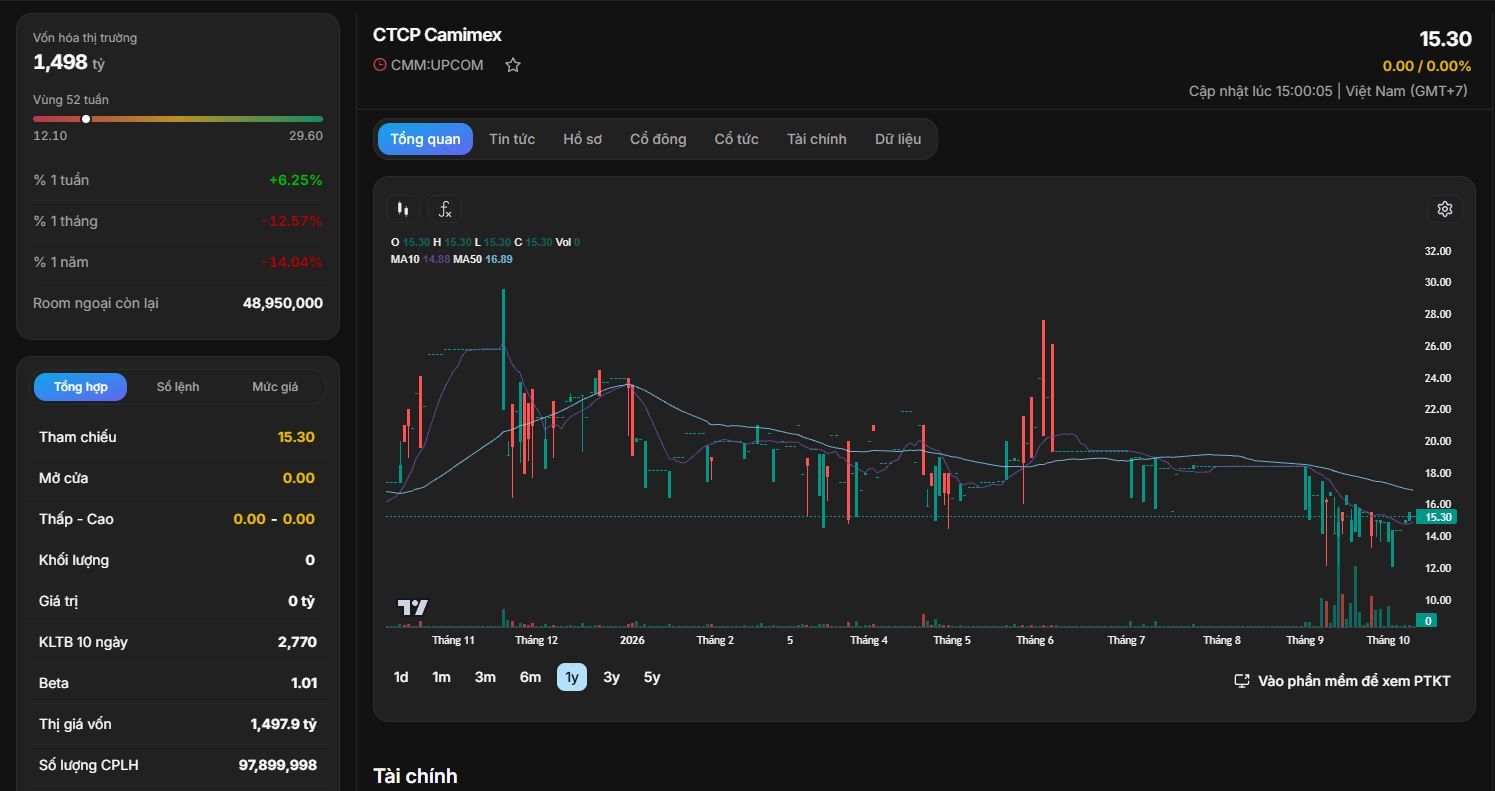This screenshot has height=791, width=1495.
Task: Set chart range to 6m
Action: [530, 677]
